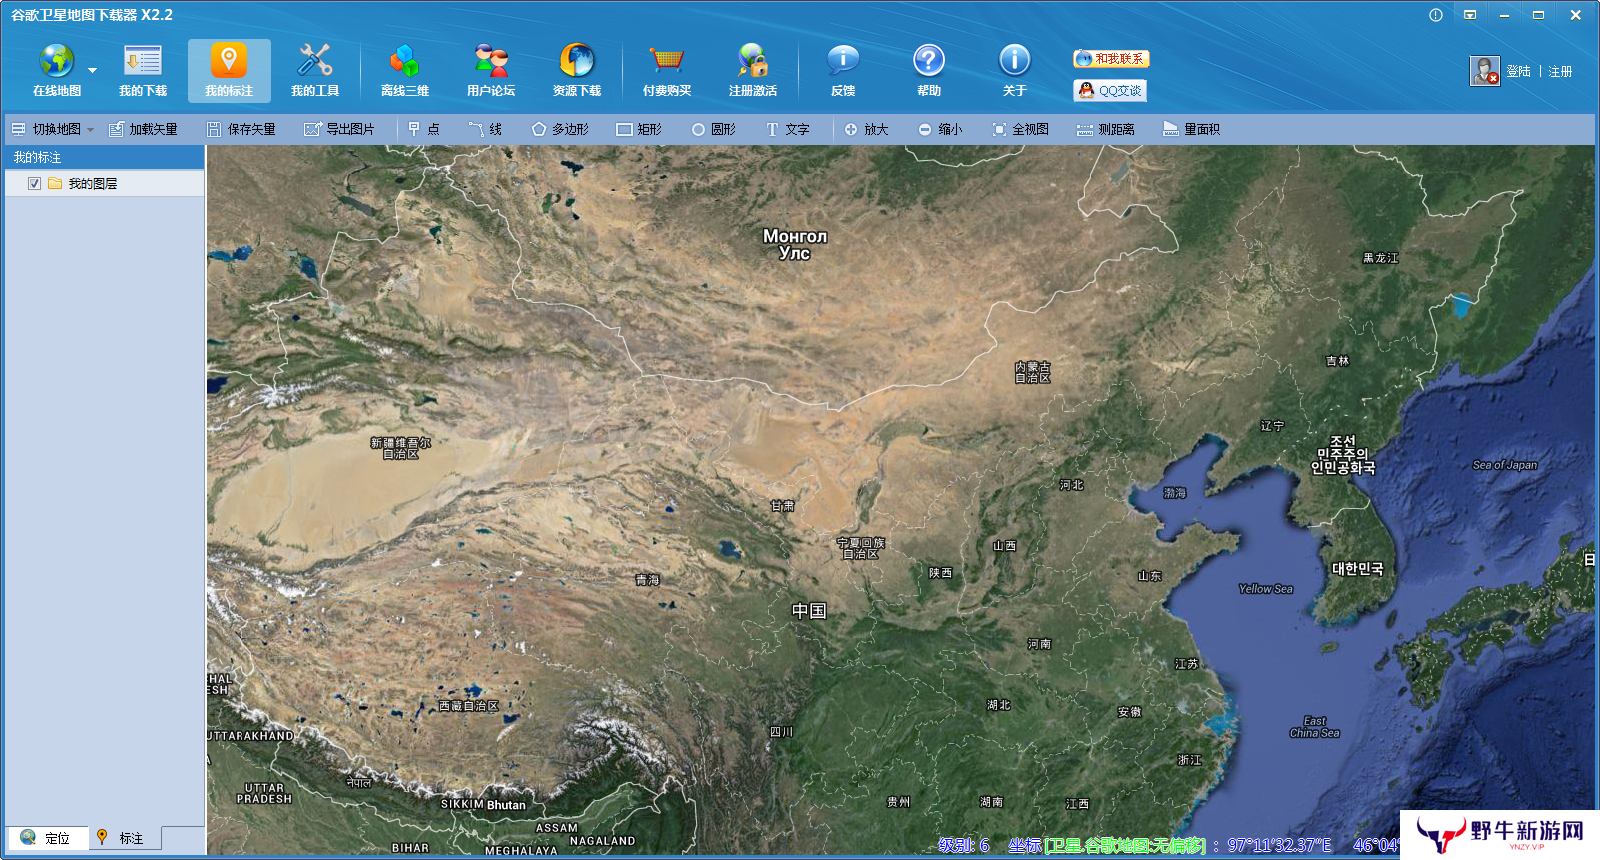Select the 文字 text tool
Viewport: 1600px width, 860px height.
(787, 129)
